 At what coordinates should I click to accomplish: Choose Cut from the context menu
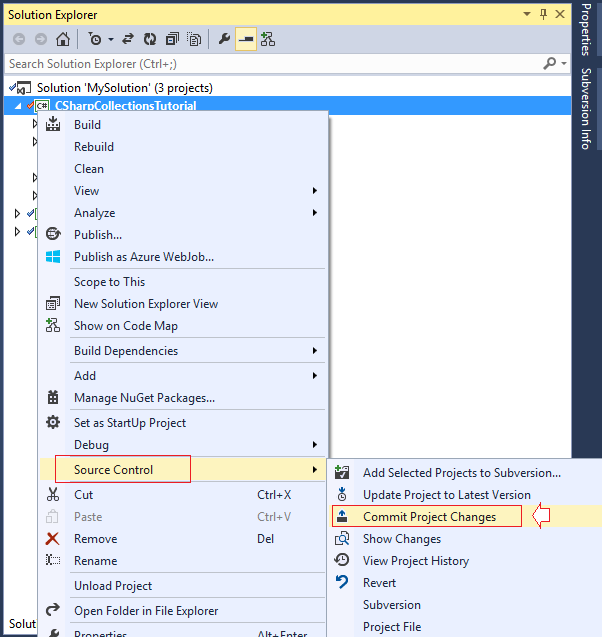pyautogui.click(x=184, y=495)
